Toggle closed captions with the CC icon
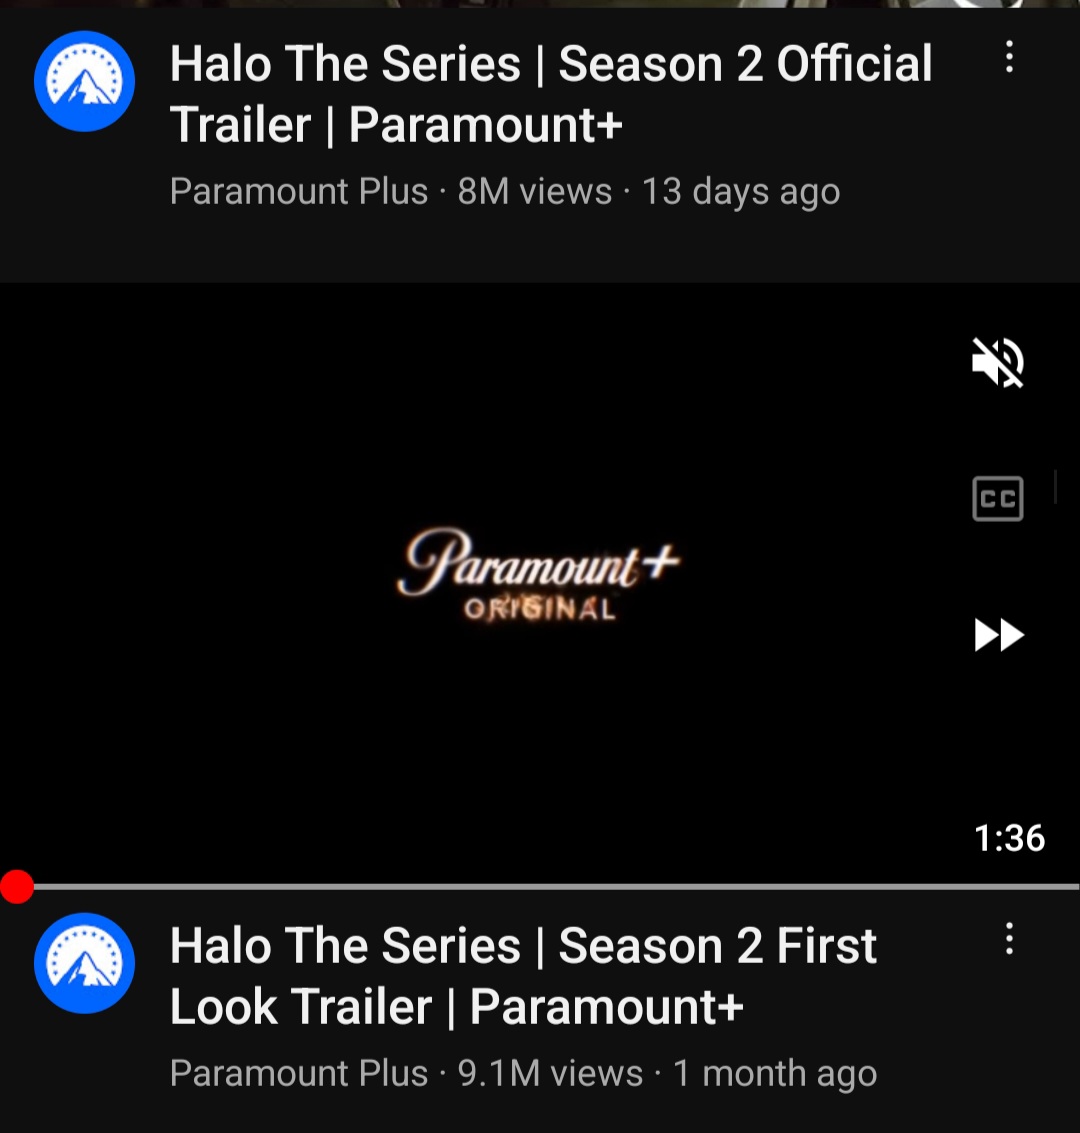The image size is (1080, 1133). click(998, 499)
